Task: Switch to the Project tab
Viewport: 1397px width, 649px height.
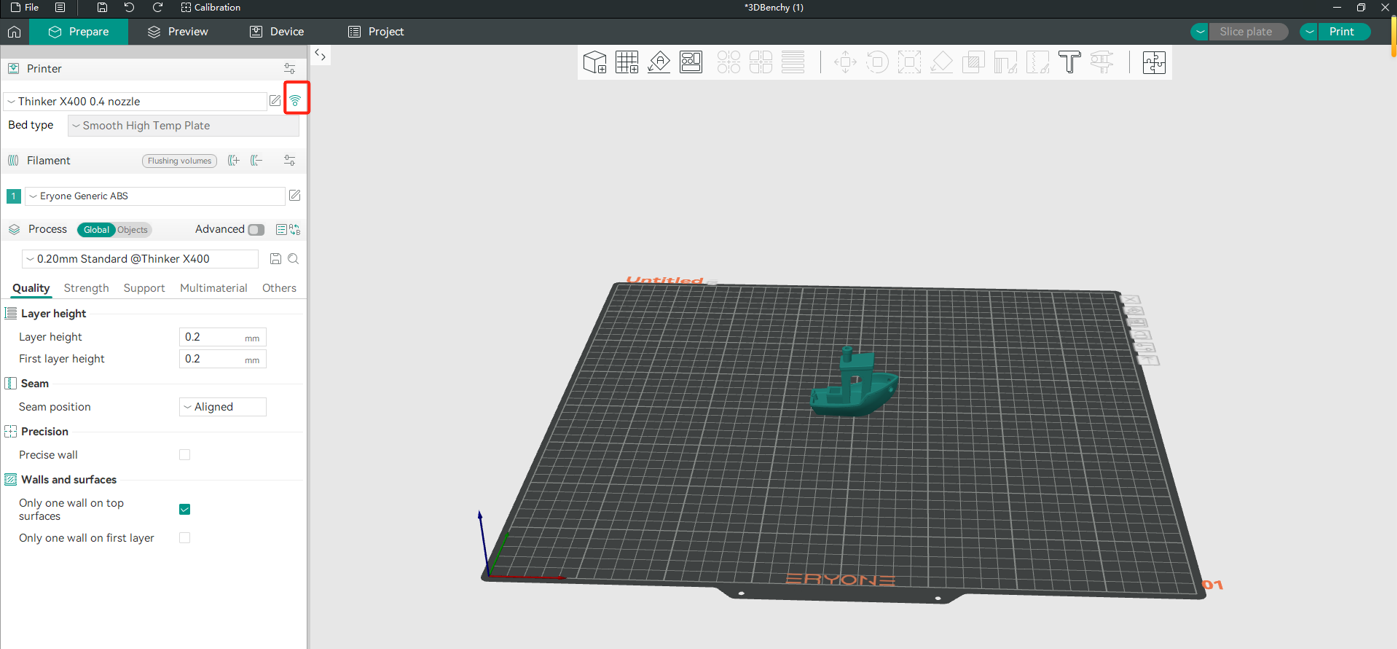Action: point(375,32)
